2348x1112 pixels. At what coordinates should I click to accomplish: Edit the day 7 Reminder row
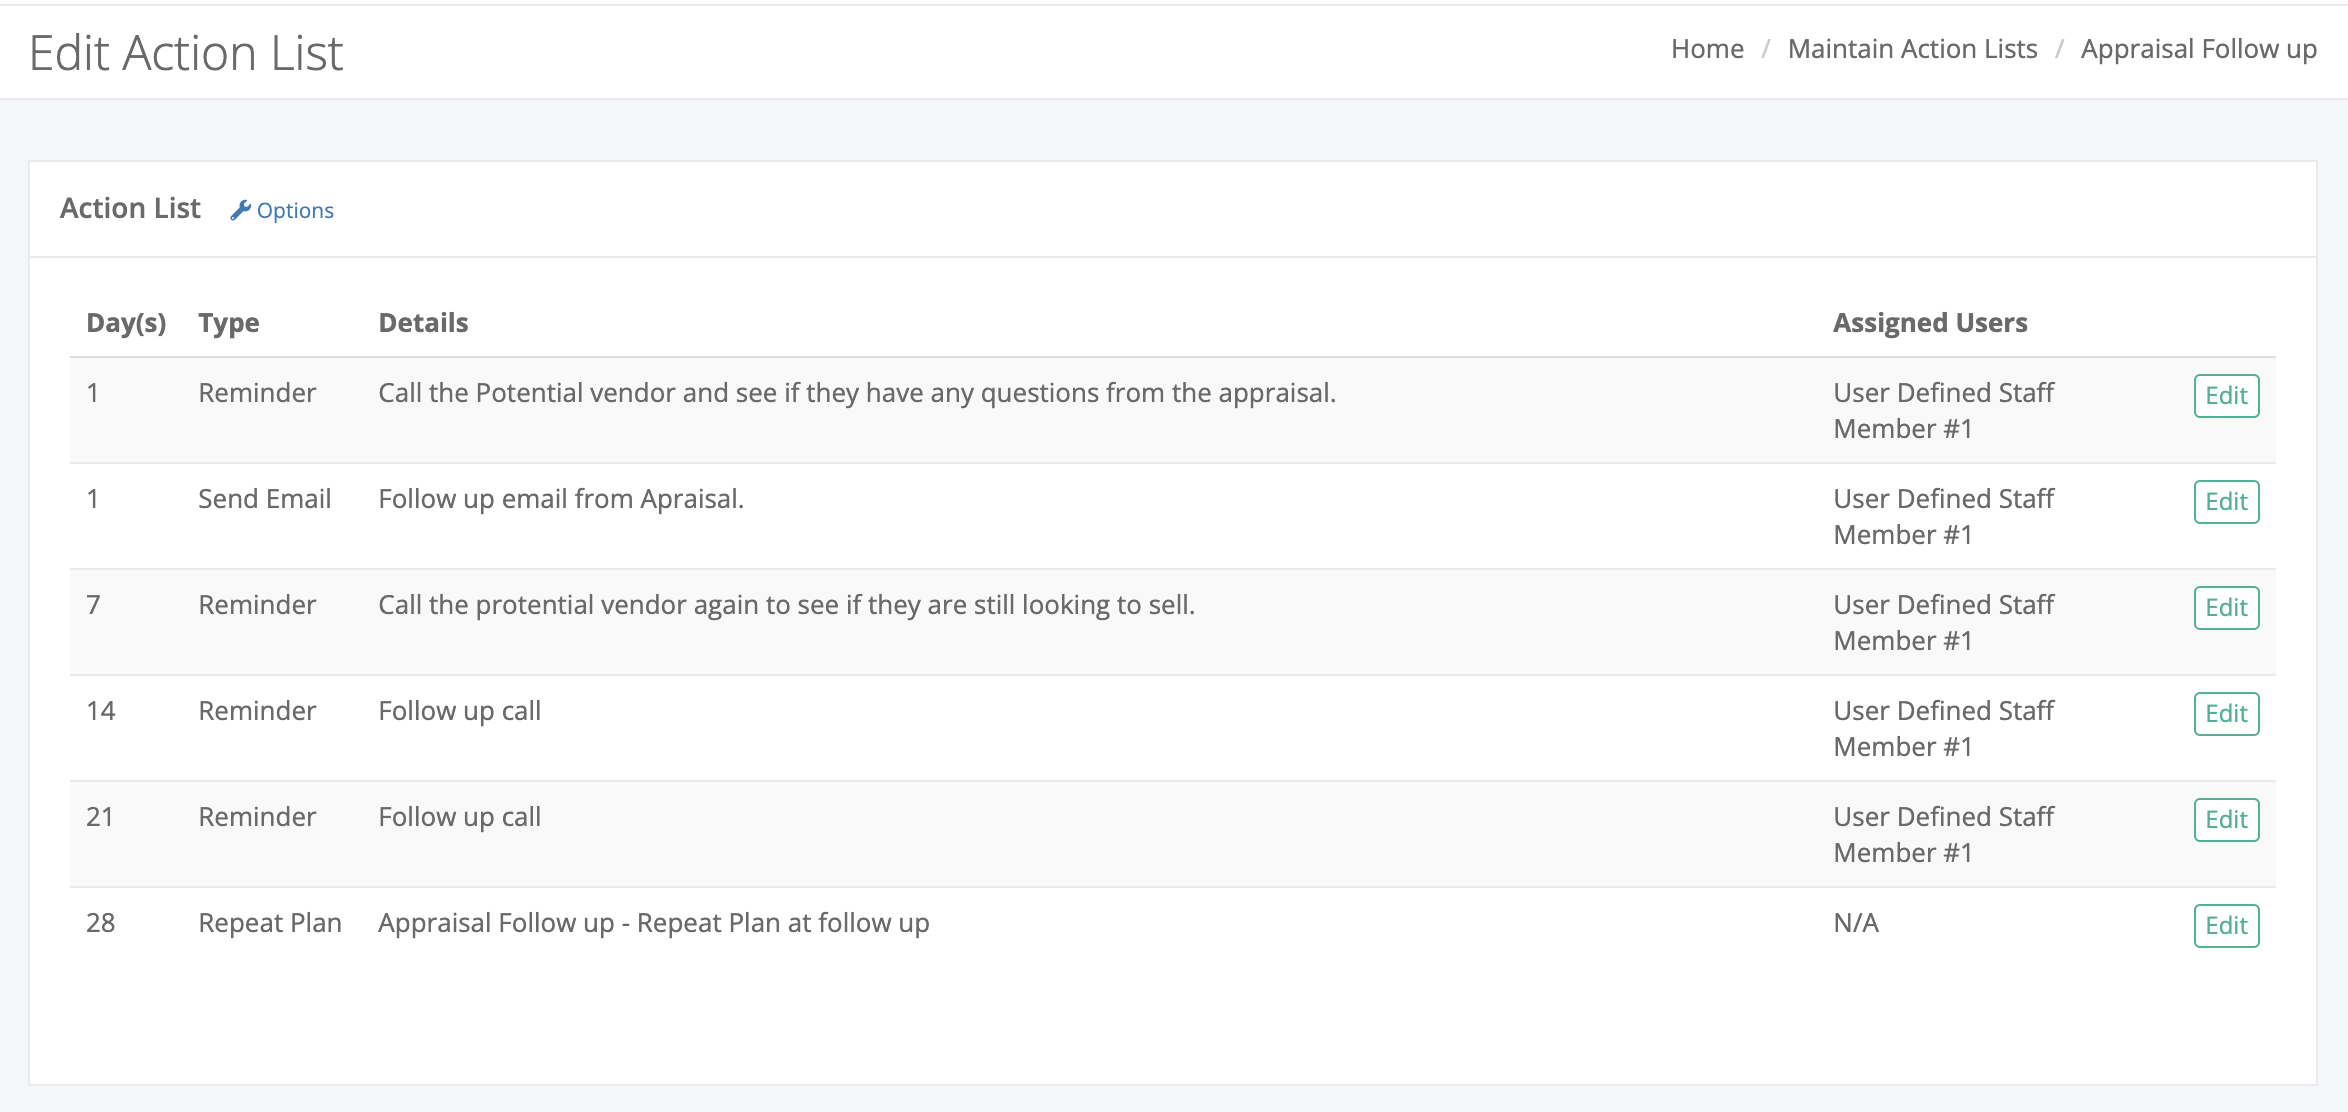[2226, 608]
